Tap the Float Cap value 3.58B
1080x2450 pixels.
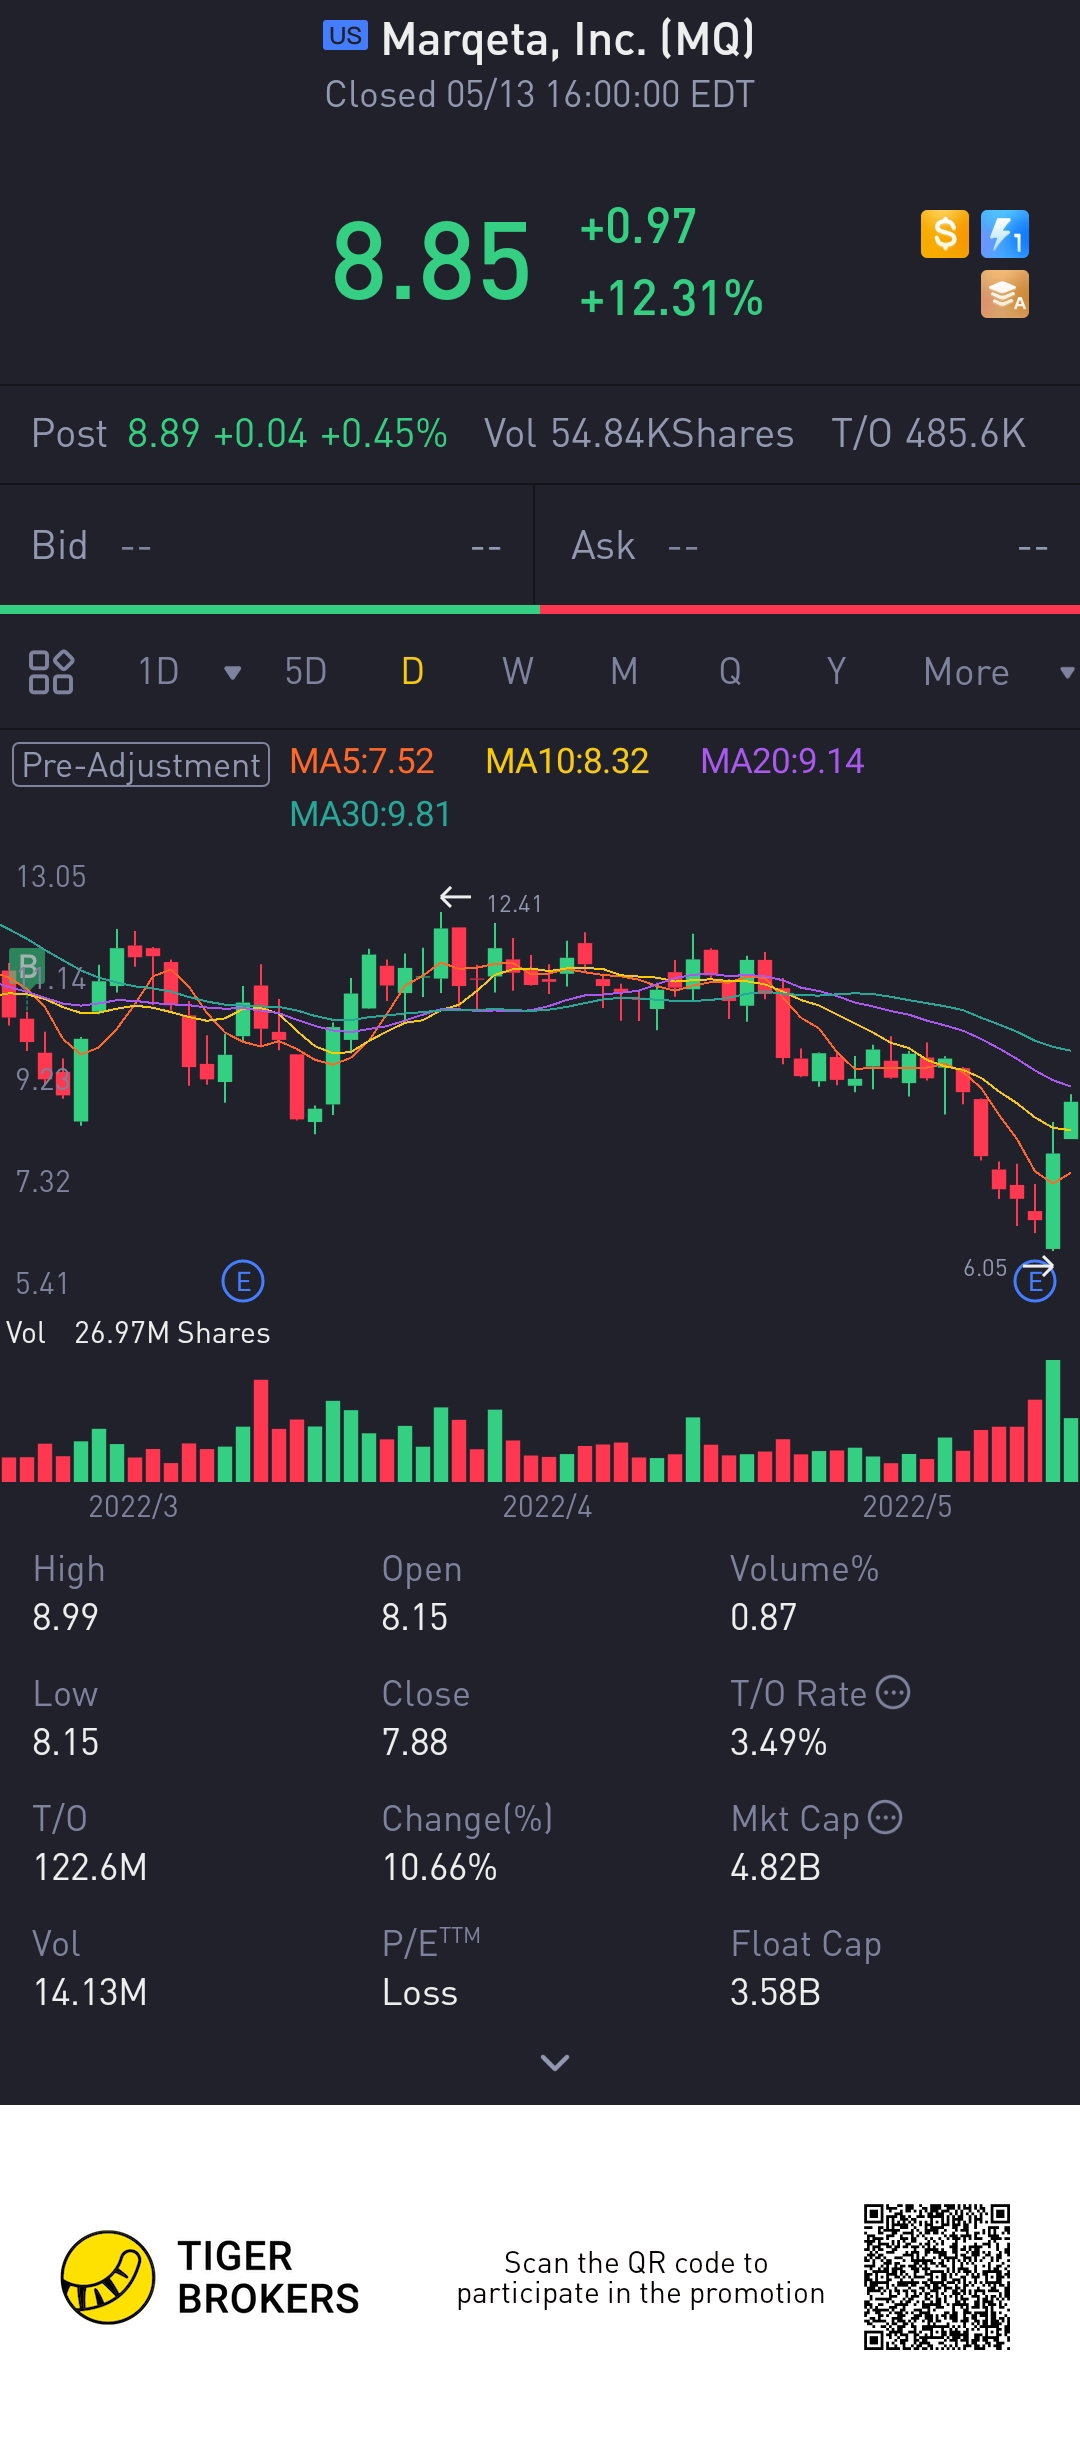[776, 1992]
